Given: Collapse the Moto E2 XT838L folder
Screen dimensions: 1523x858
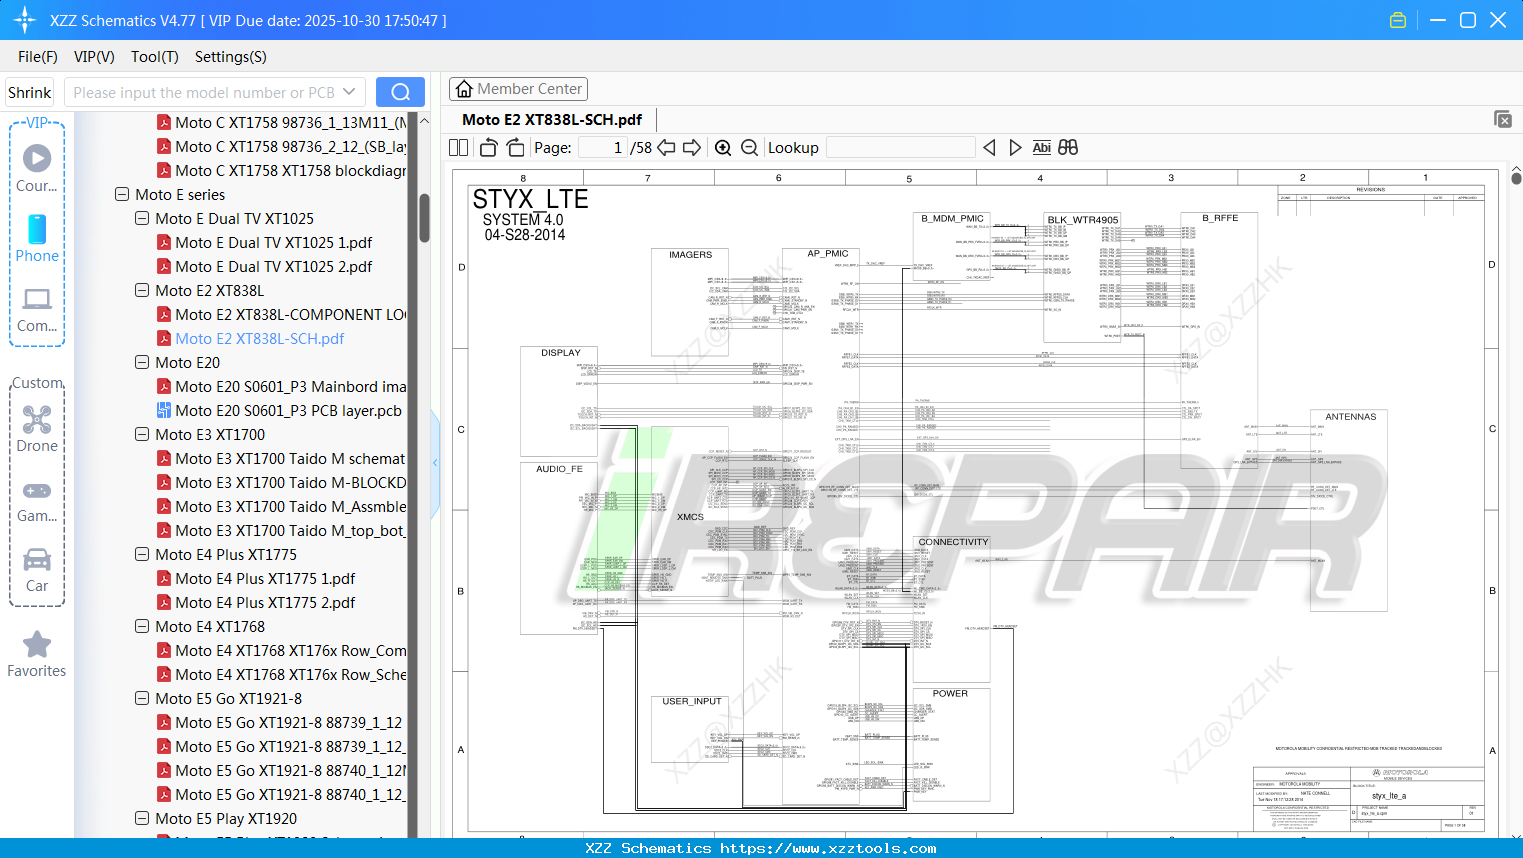Looking at the screenshot, I should click(142, 290).
